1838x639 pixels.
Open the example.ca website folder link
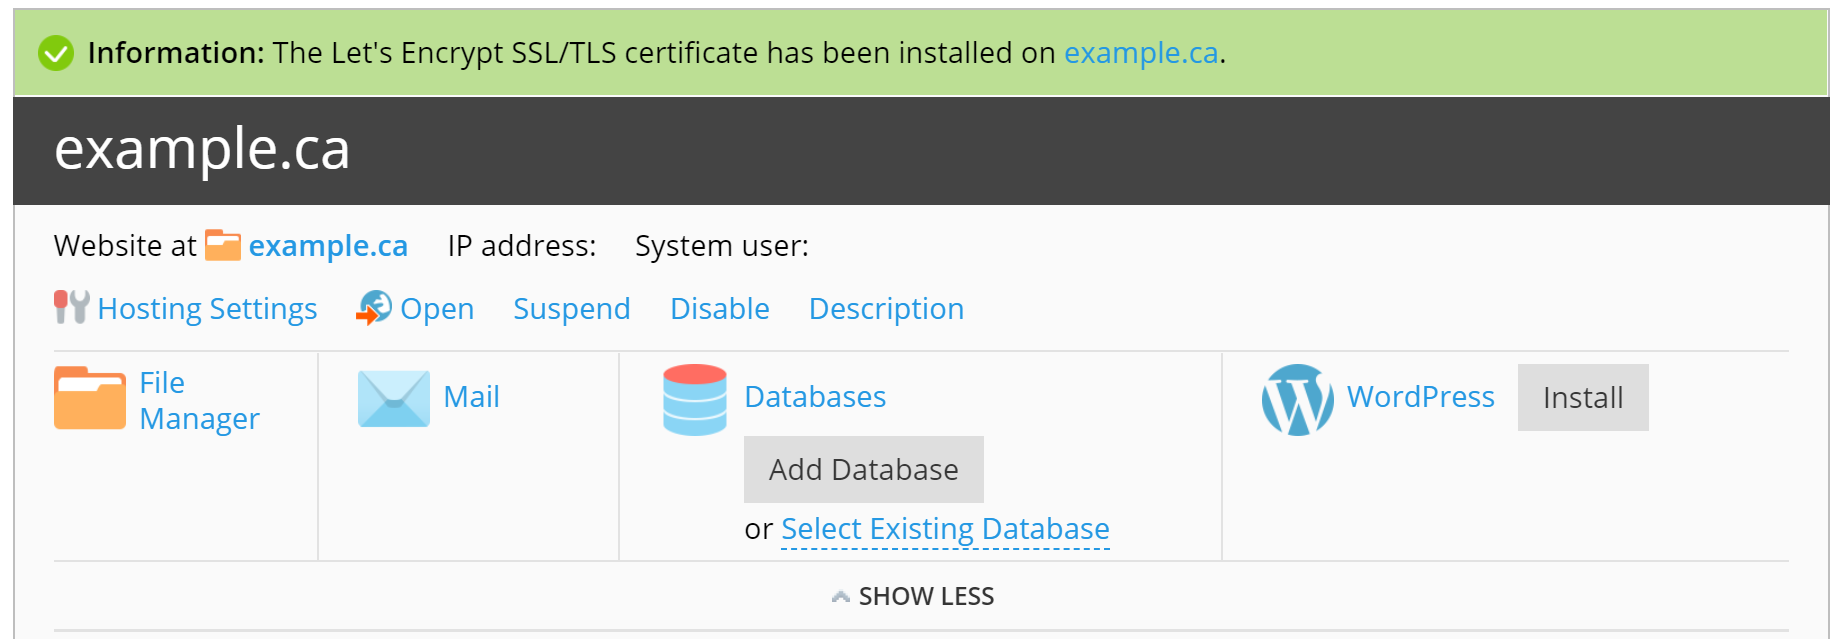click(x=328, y=245)
